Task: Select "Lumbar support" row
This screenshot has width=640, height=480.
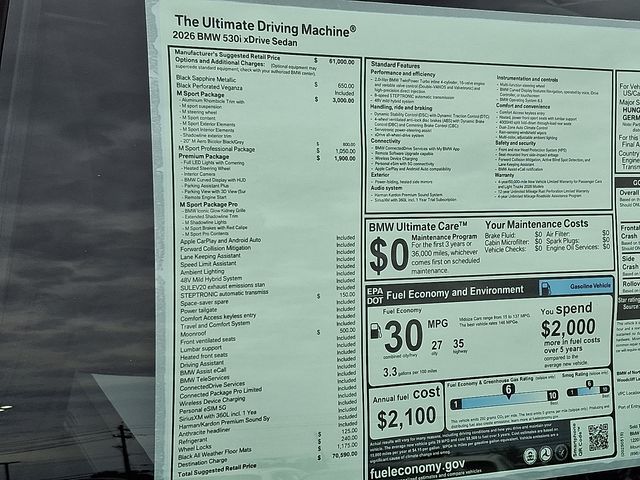Action: 201,349
